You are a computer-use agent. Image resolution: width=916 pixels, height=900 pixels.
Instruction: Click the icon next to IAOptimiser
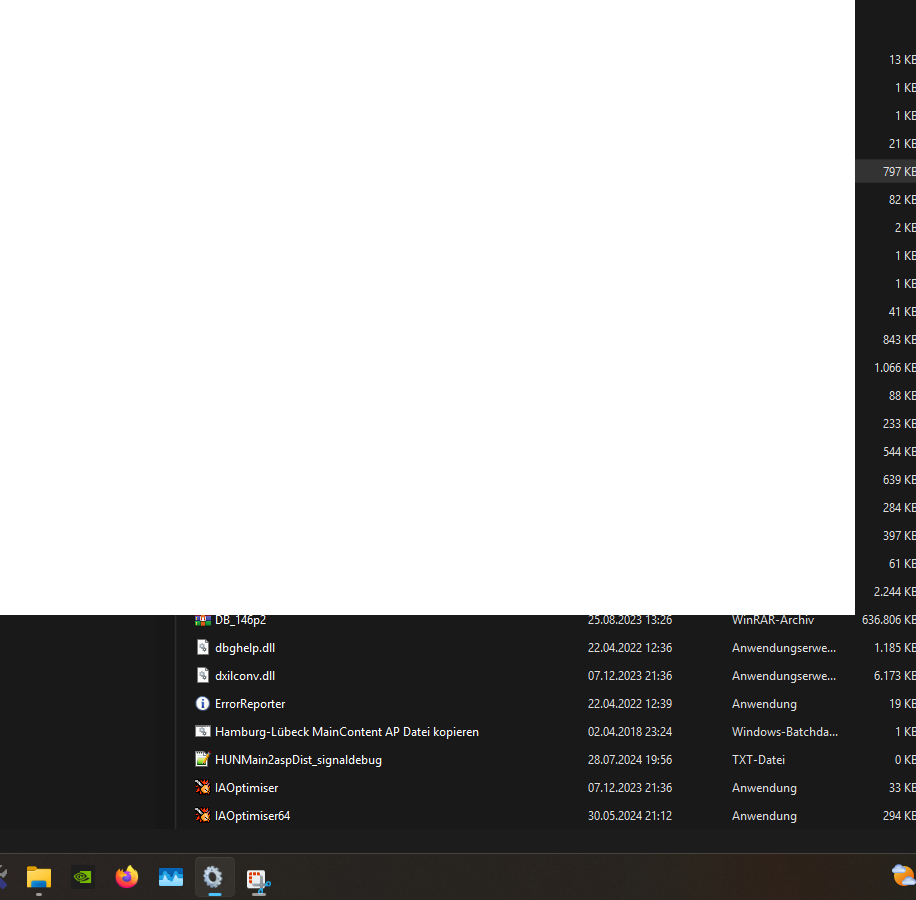(203, 787)
